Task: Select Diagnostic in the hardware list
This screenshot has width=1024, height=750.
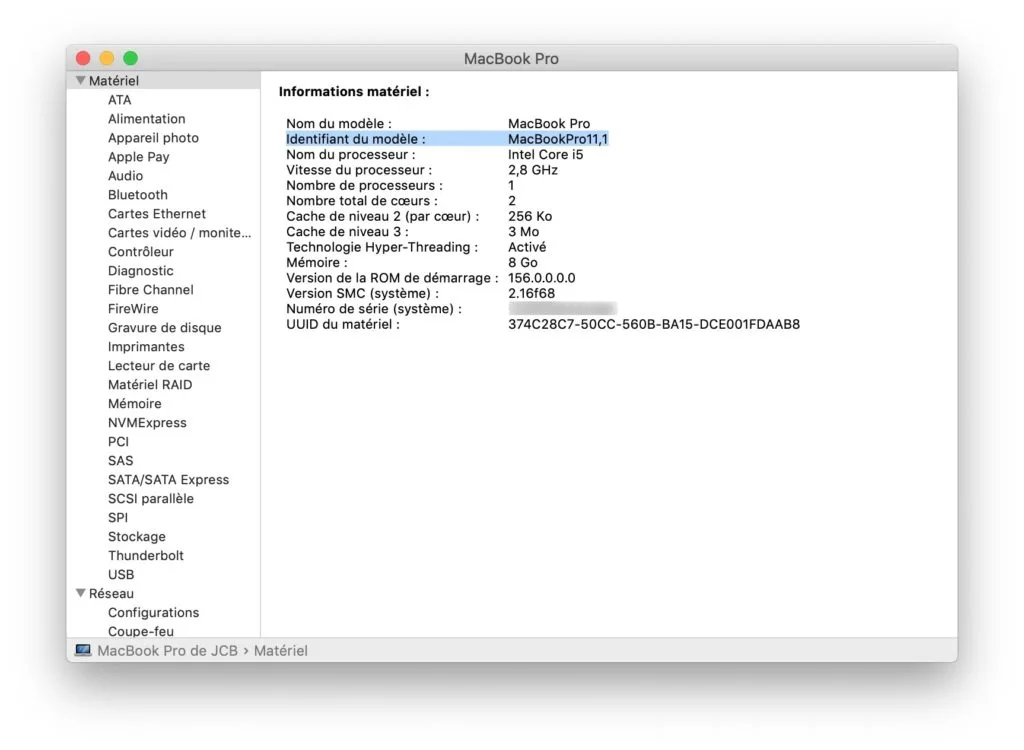Action: (x=141, y=270)
